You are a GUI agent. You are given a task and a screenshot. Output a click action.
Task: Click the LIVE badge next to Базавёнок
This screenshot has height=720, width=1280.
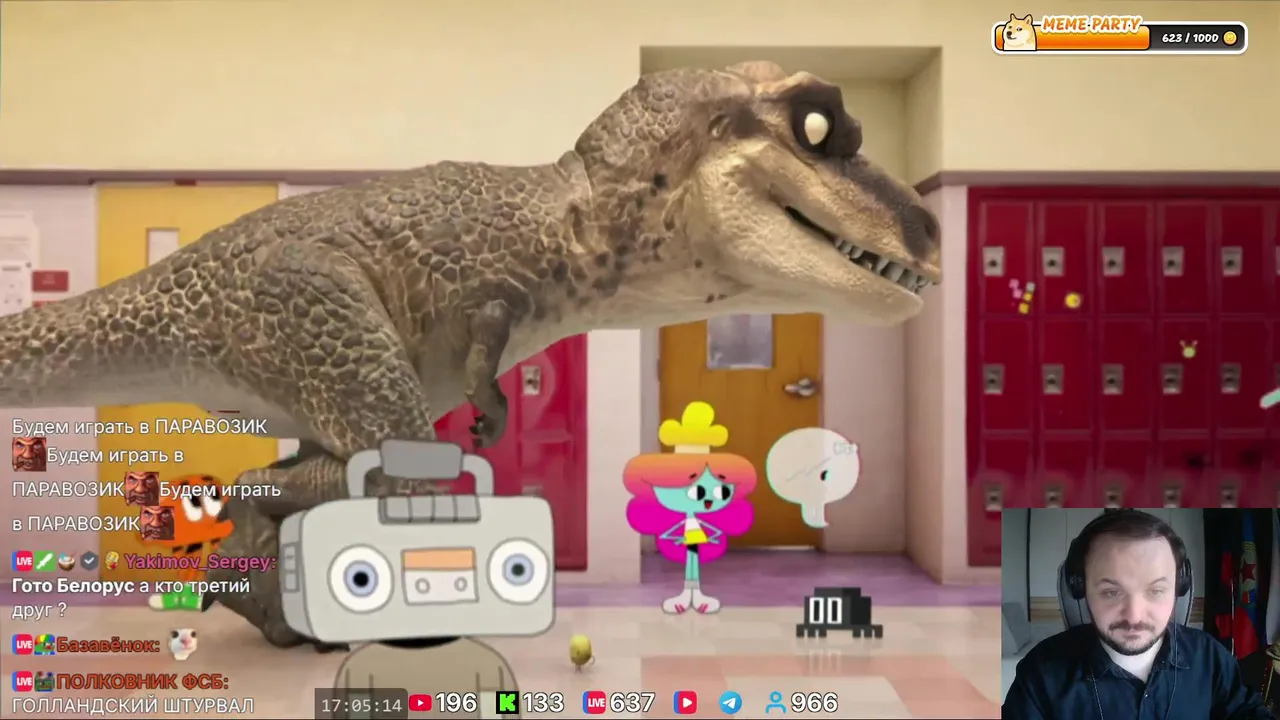click(22, 645)
